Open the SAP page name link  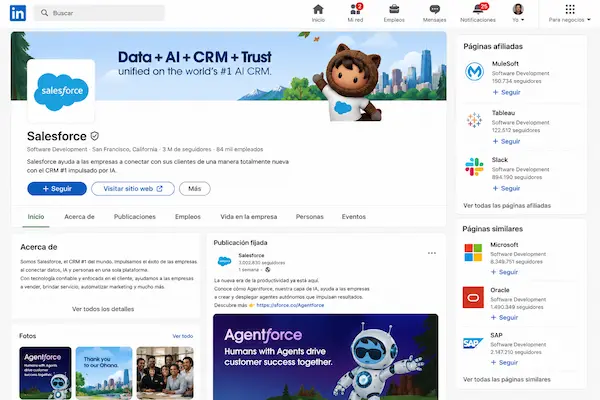pyautogui.click(x=496, y=335)
